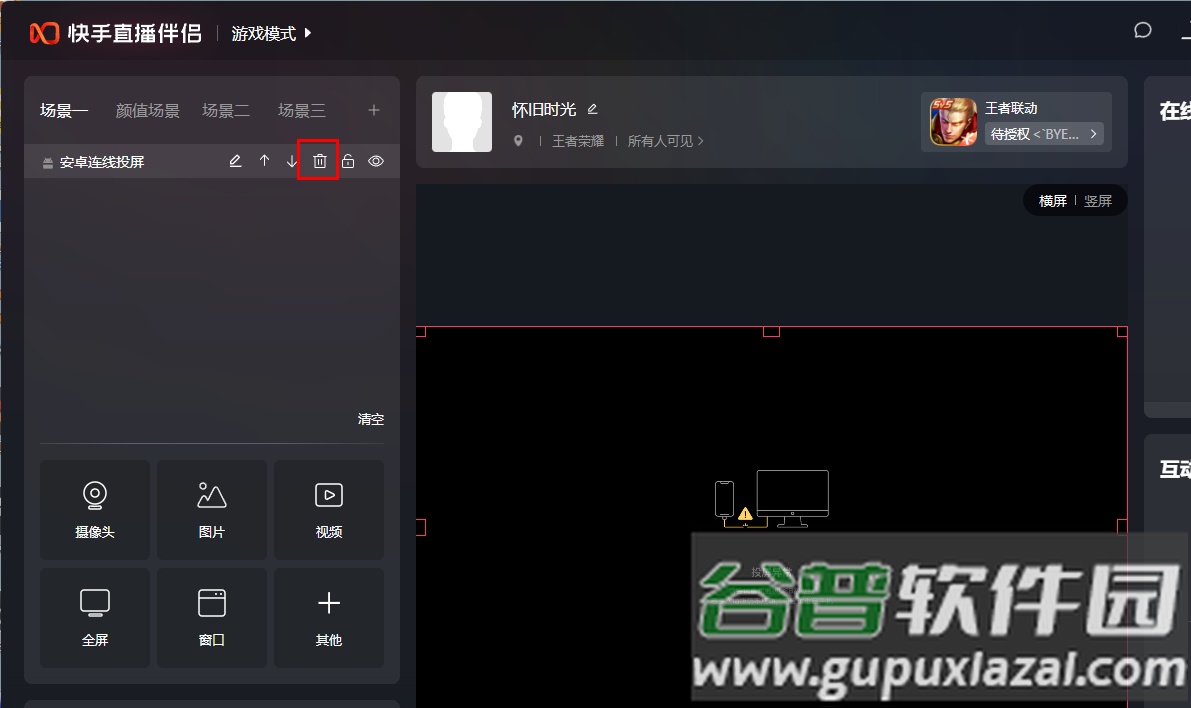Add a 窗口 window capture source
Image resolution: width=1191 pixels, height=708 pixels.
pyautogui.click(x=212, y=617)
